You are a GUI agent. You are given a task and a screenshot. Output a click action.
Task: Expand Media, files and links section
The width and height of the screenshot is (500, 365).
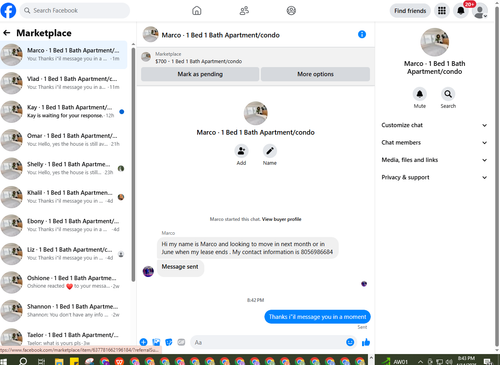[x=434, y=160]
